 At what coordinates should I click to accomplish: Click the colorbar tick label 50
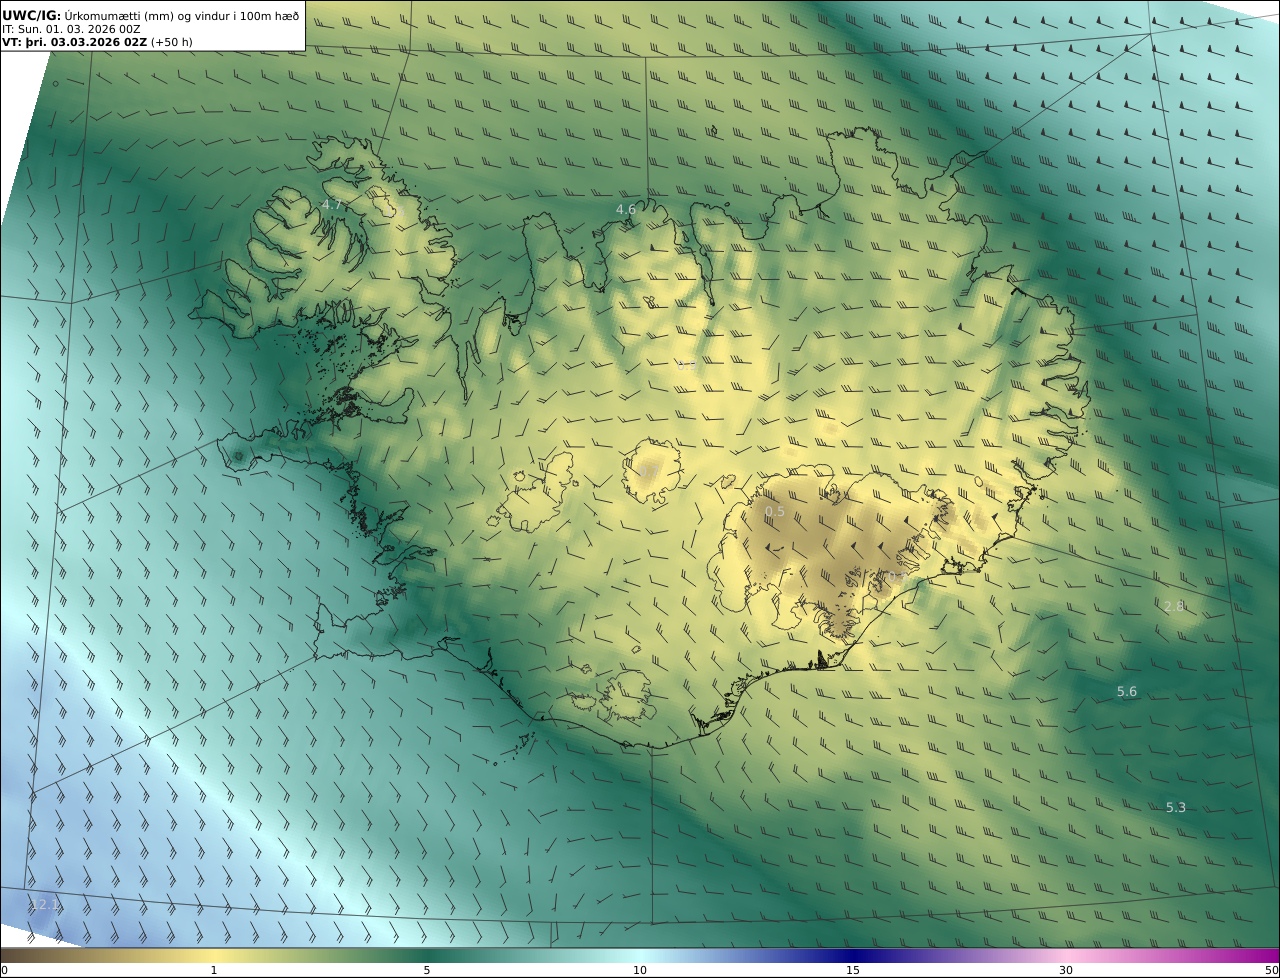pyautogui.click(x=1271, y=970)
